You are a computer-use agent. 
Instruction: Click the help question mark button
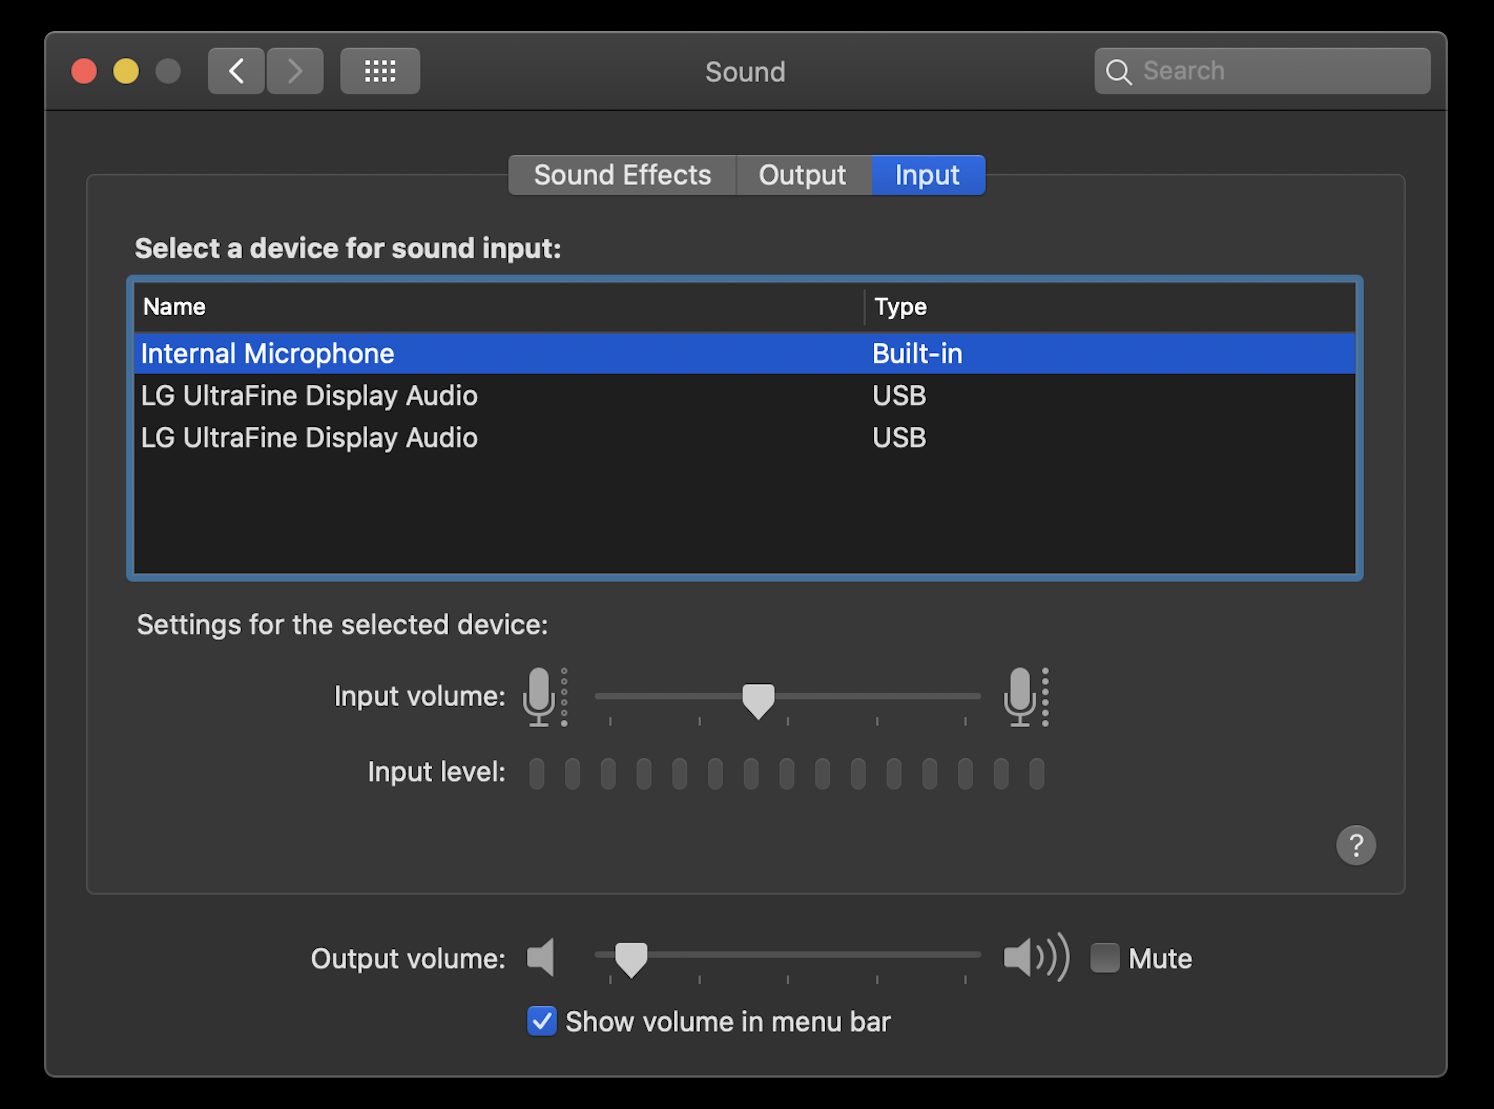(1356, 845)
